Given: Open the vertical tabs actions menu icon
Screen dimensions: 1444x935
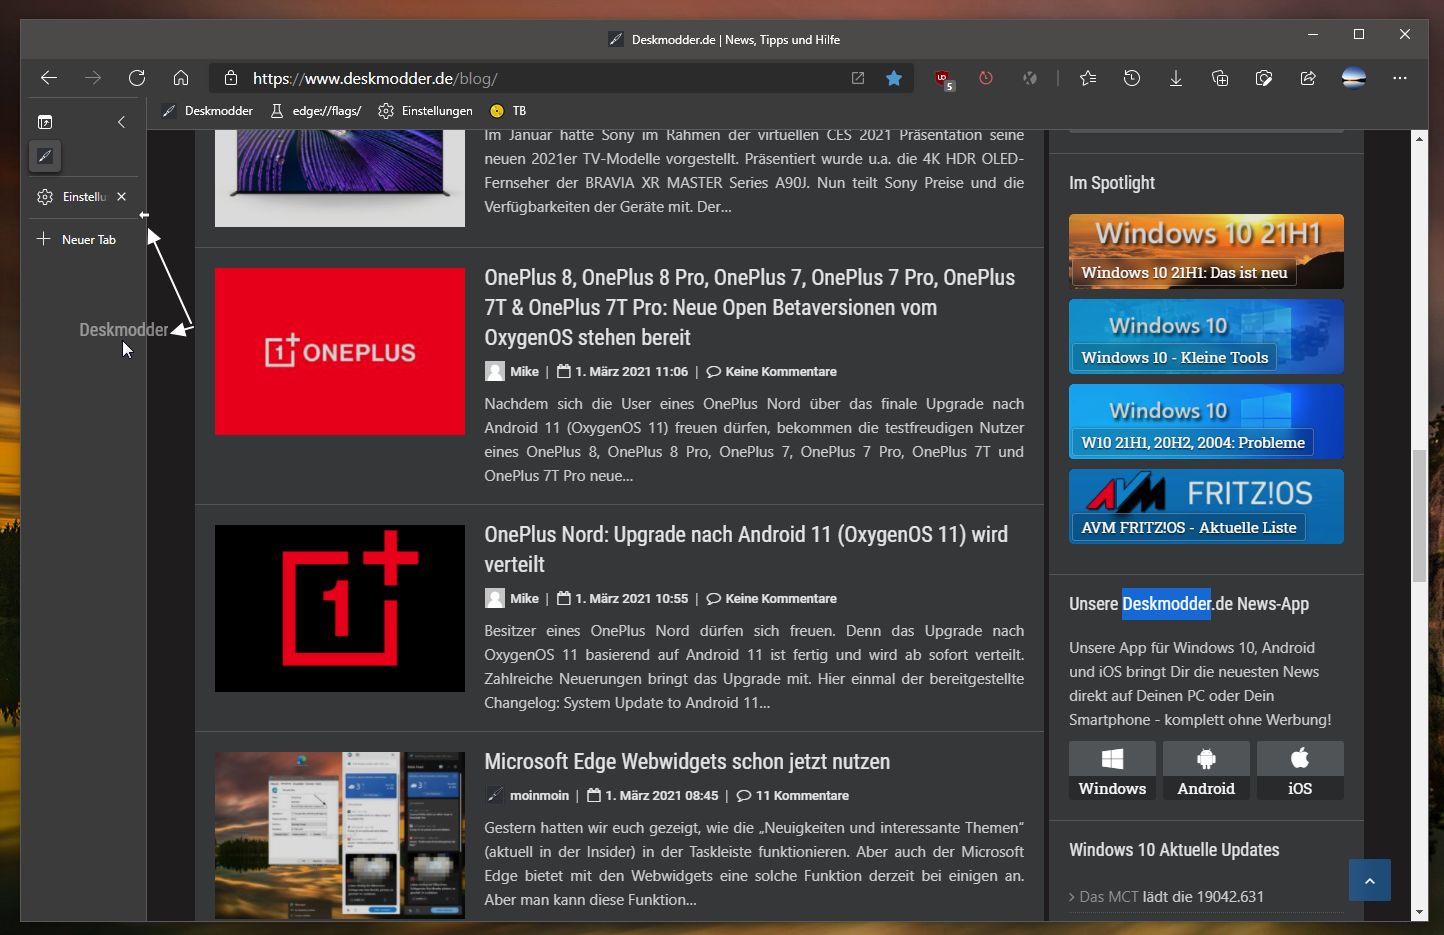Looking at the screenshot, I should pos(45,122).
